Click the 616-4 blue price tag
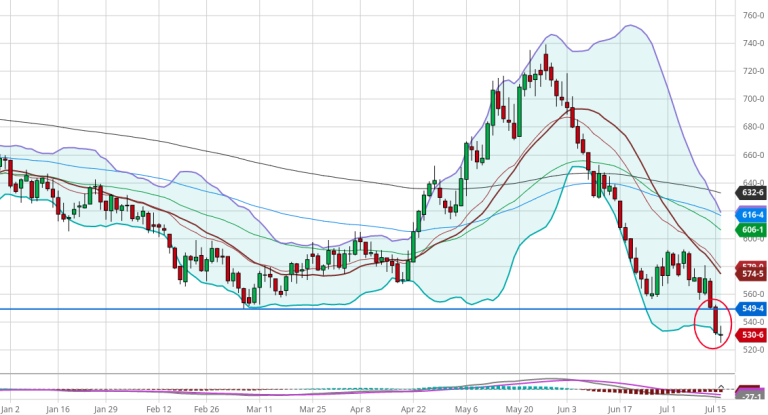The height and width of the screenshot is (415, 768). [752, 215]
